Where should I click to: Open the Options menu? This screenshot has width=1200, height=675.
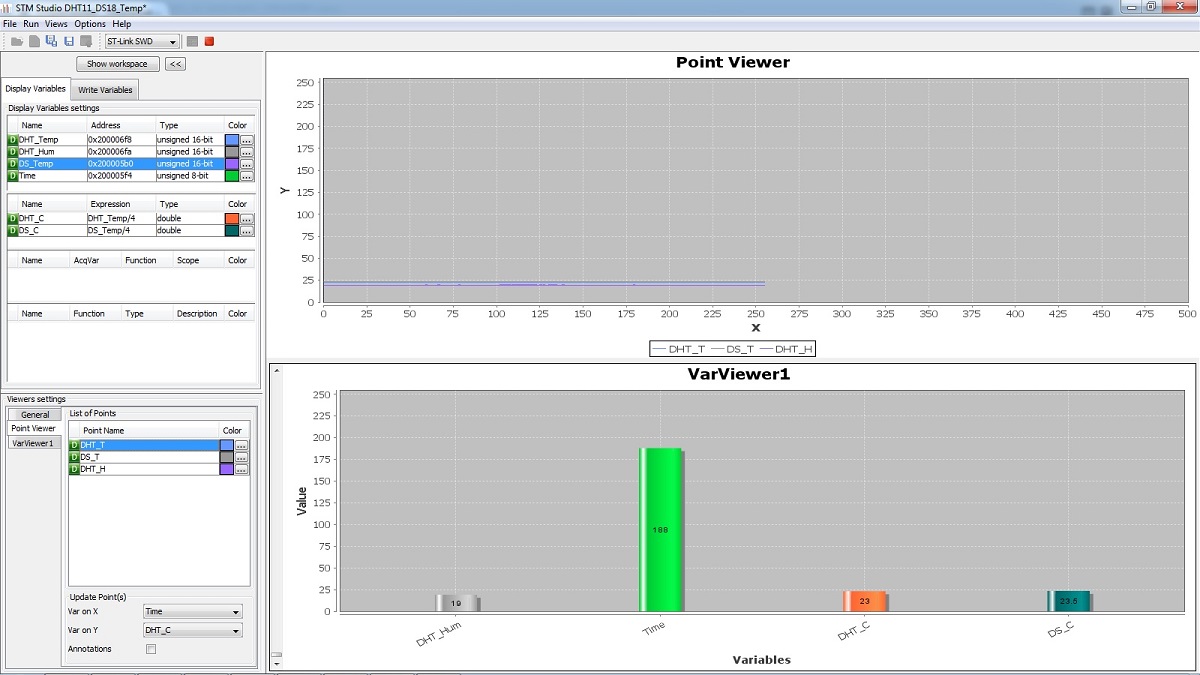90,23
